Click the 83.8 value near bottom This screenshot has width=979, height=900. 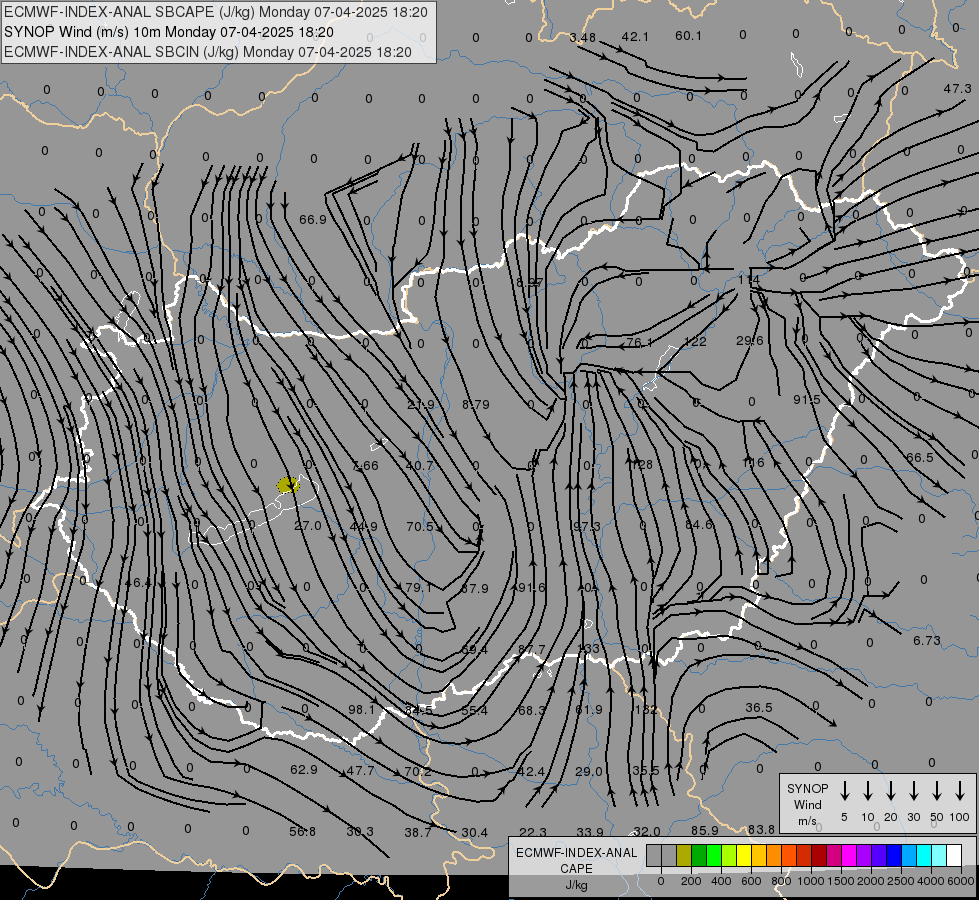coord(761,829)
